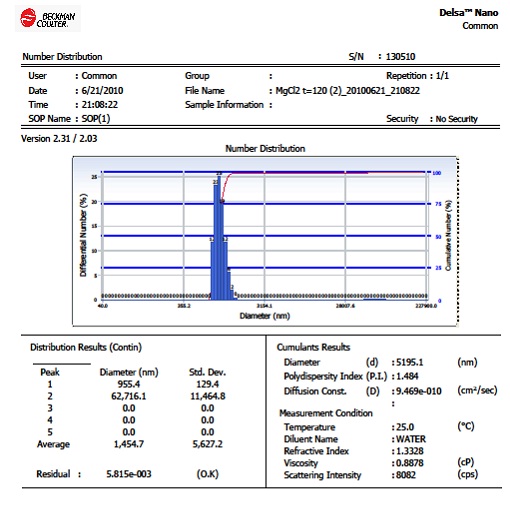Click the No Security field value

pyautogui.click(x=456, y=119)
